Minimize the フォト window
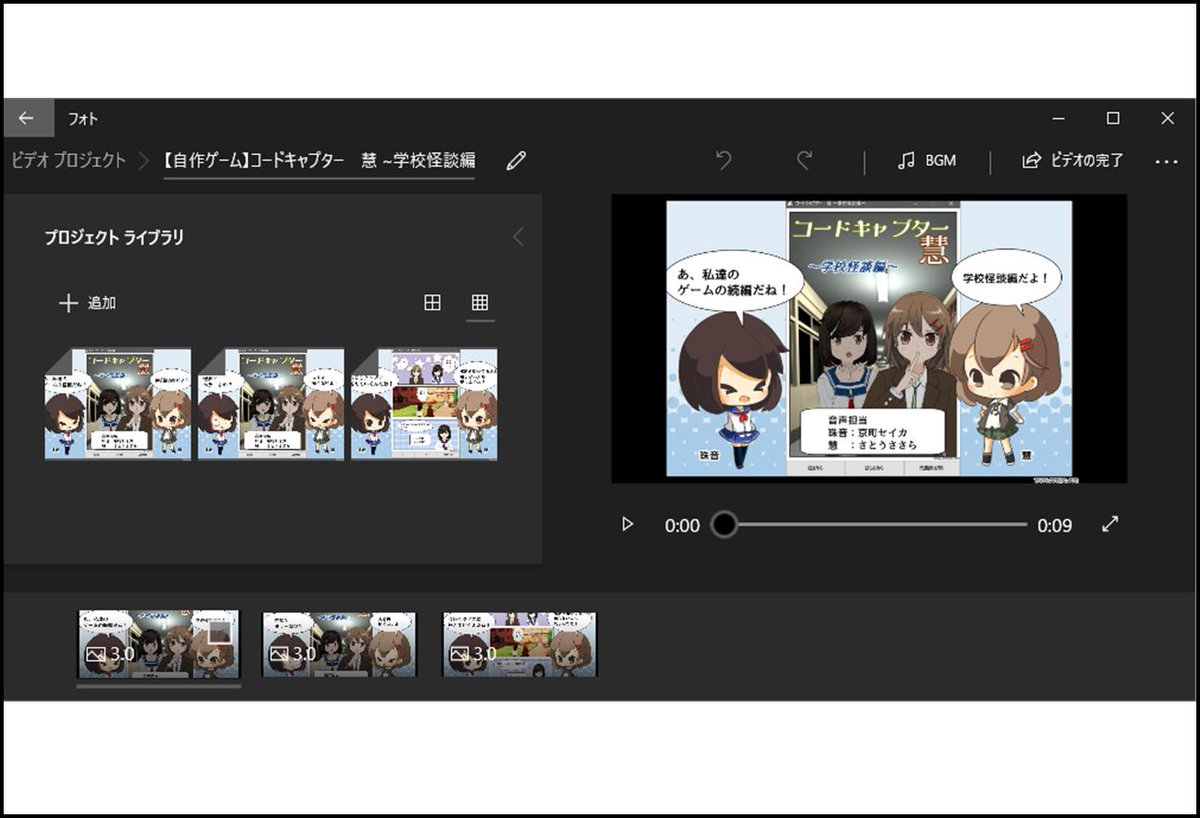Viewport: 1200px width, 818px height. (1059, 118)
